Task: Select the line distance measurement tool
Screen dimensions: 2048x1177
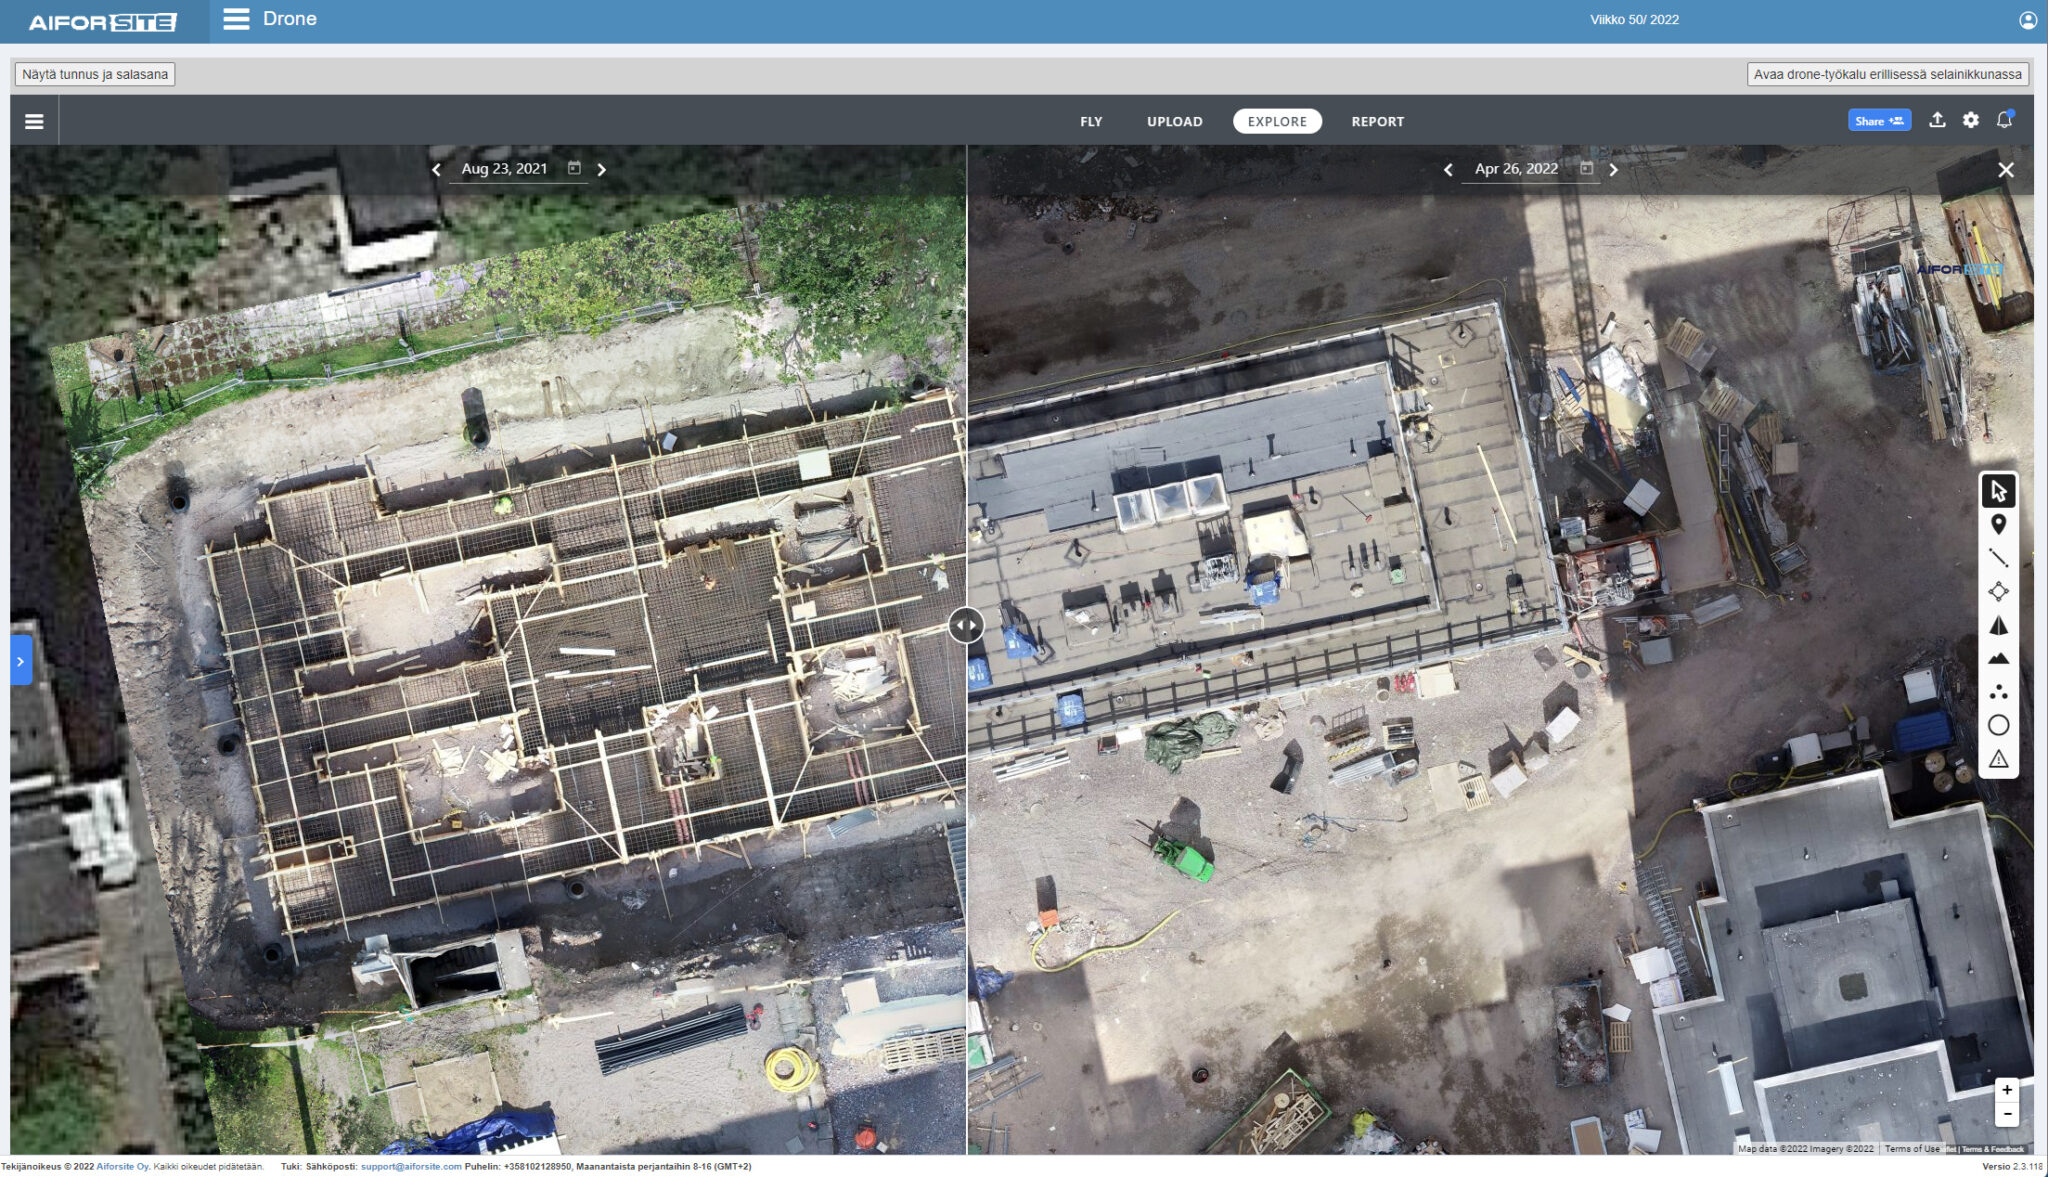Action: (x=1999, y=557)
